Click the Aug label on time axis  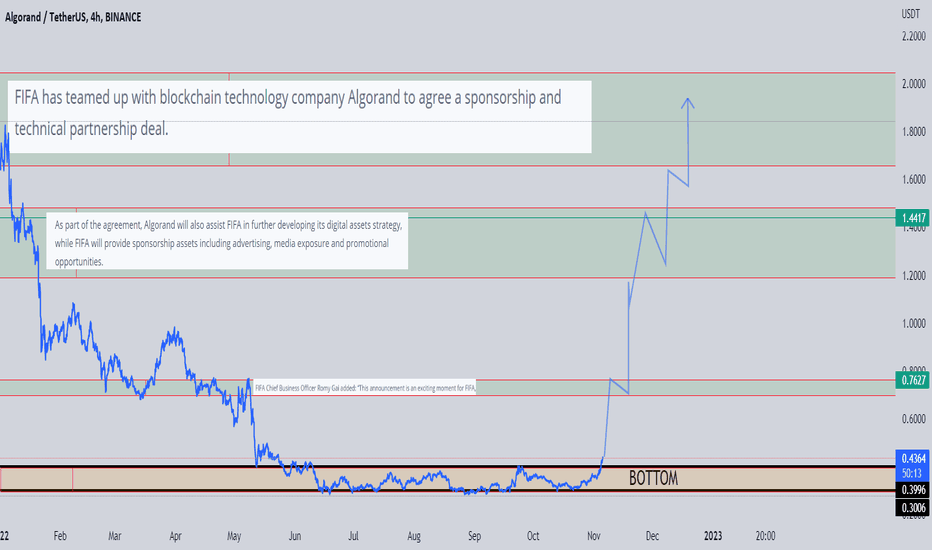pyautogui.click(x=414, y=536)
